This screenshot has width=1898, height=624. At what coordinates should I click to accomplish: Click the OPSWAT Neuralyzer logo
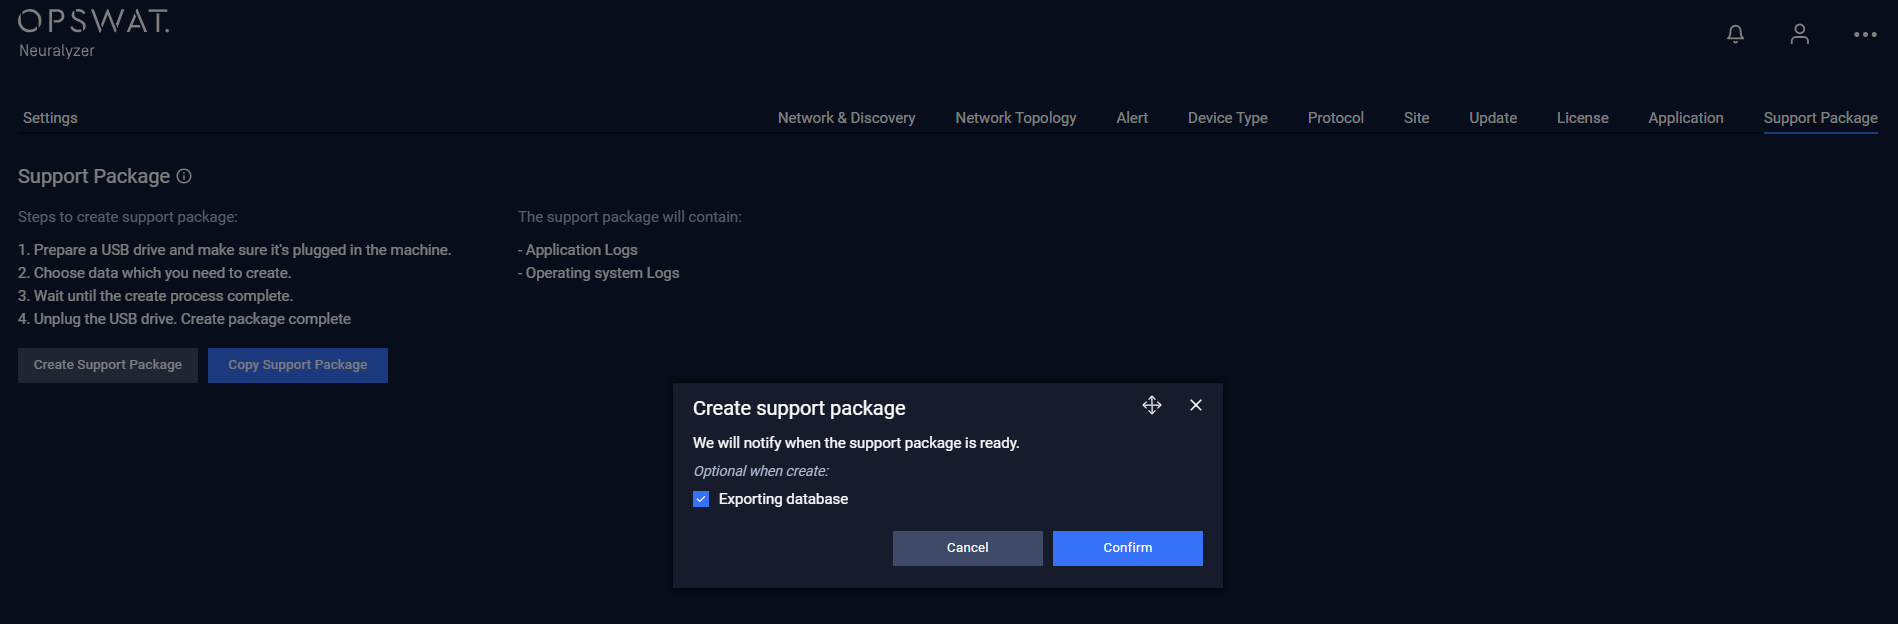[93, 33]
